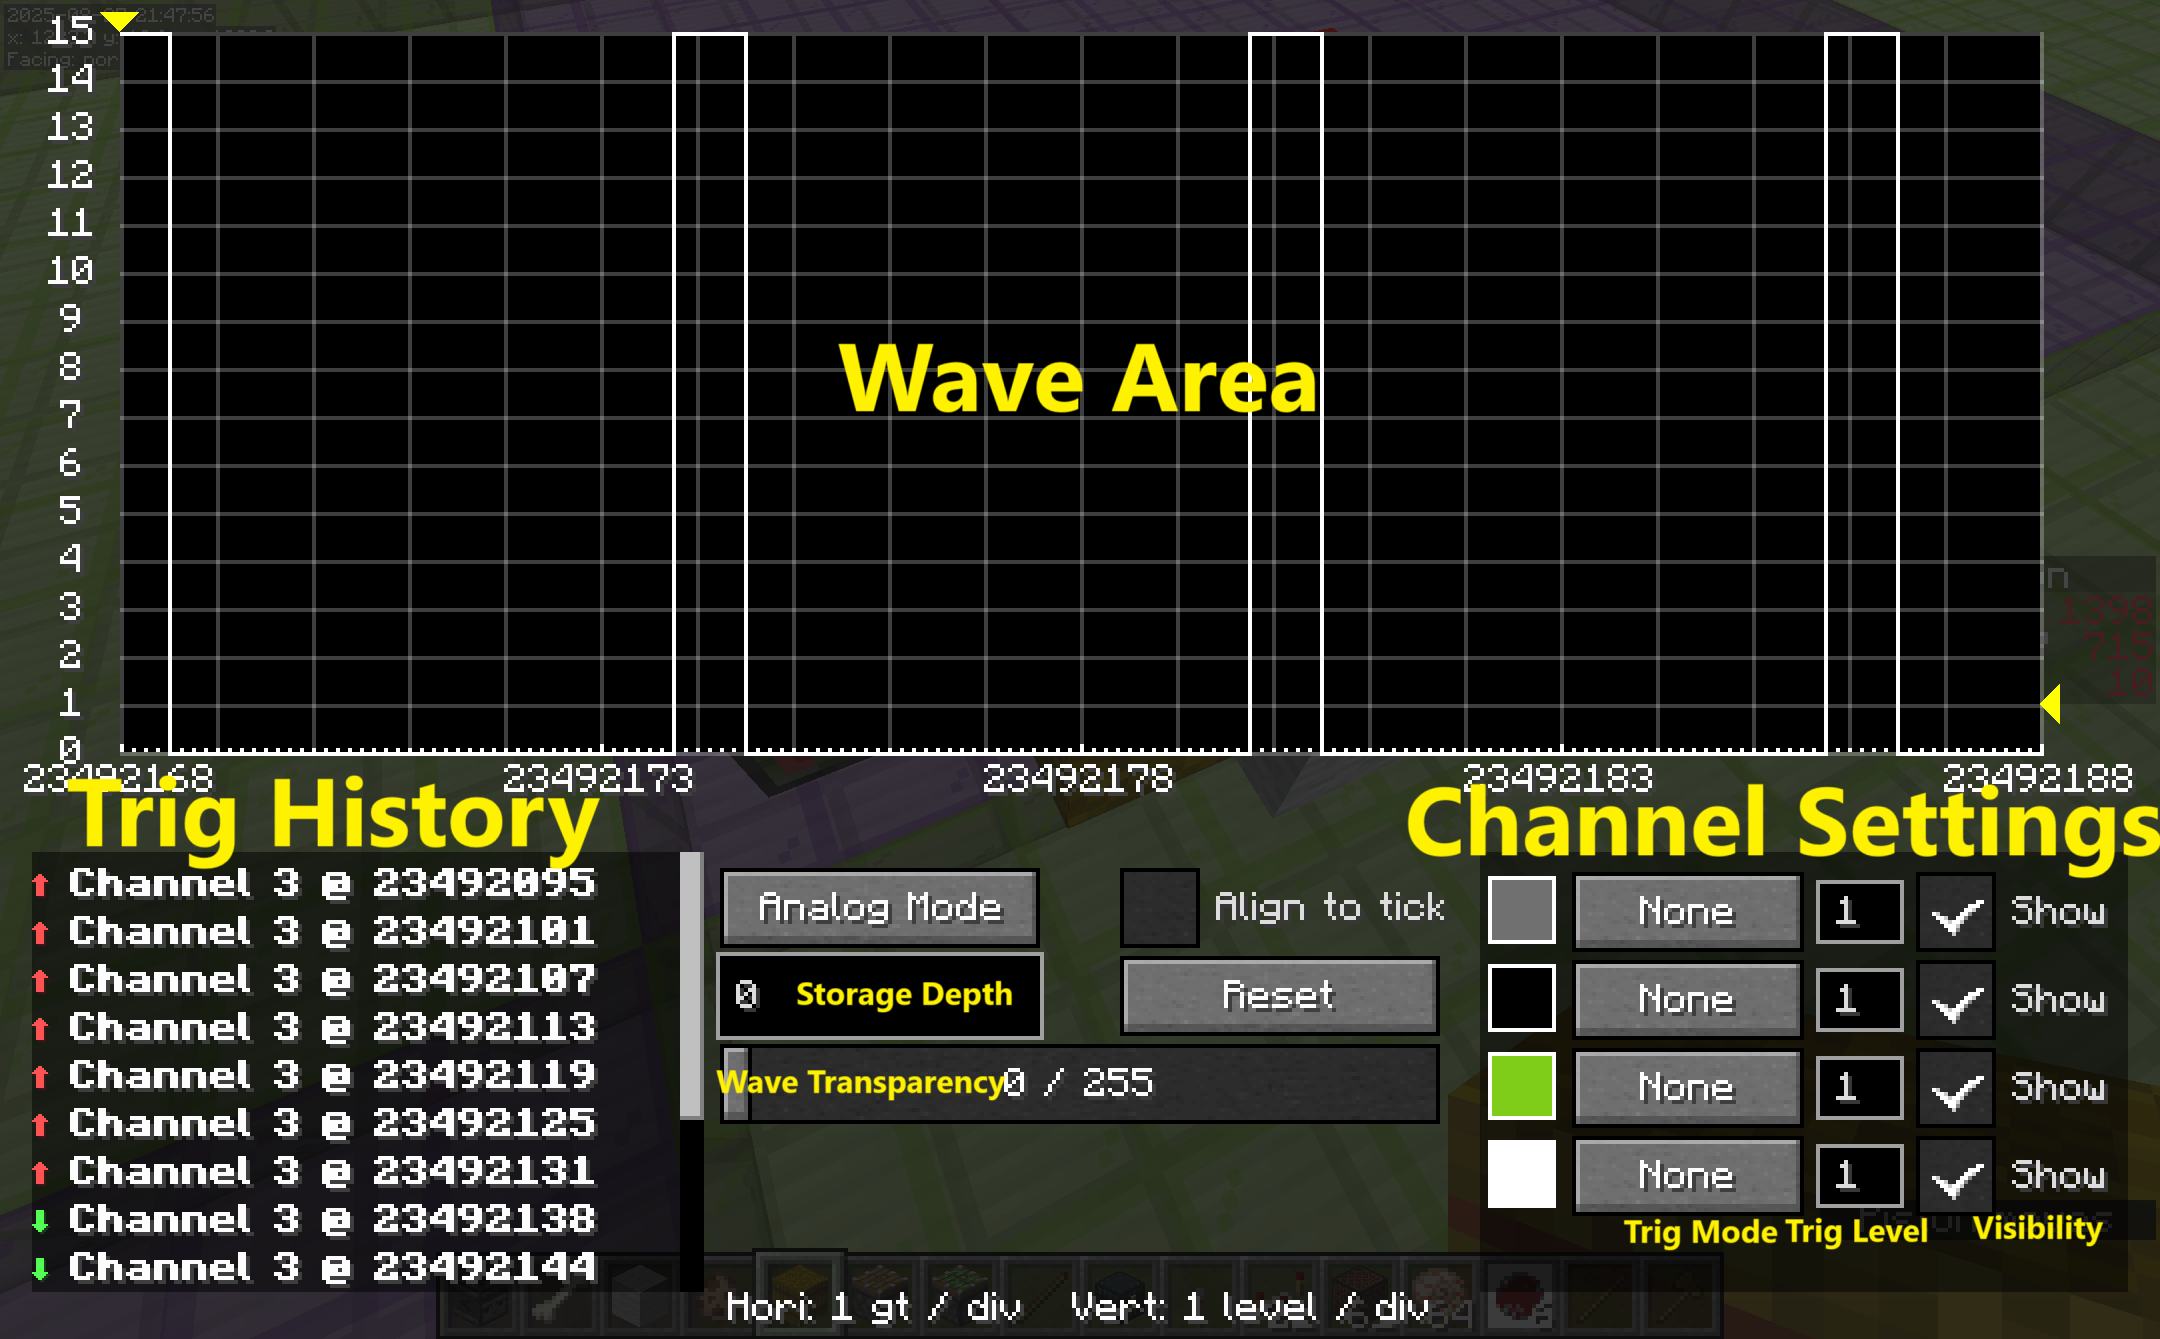
Task: Click time axis label 23492178
Action: pos(1078,778)
